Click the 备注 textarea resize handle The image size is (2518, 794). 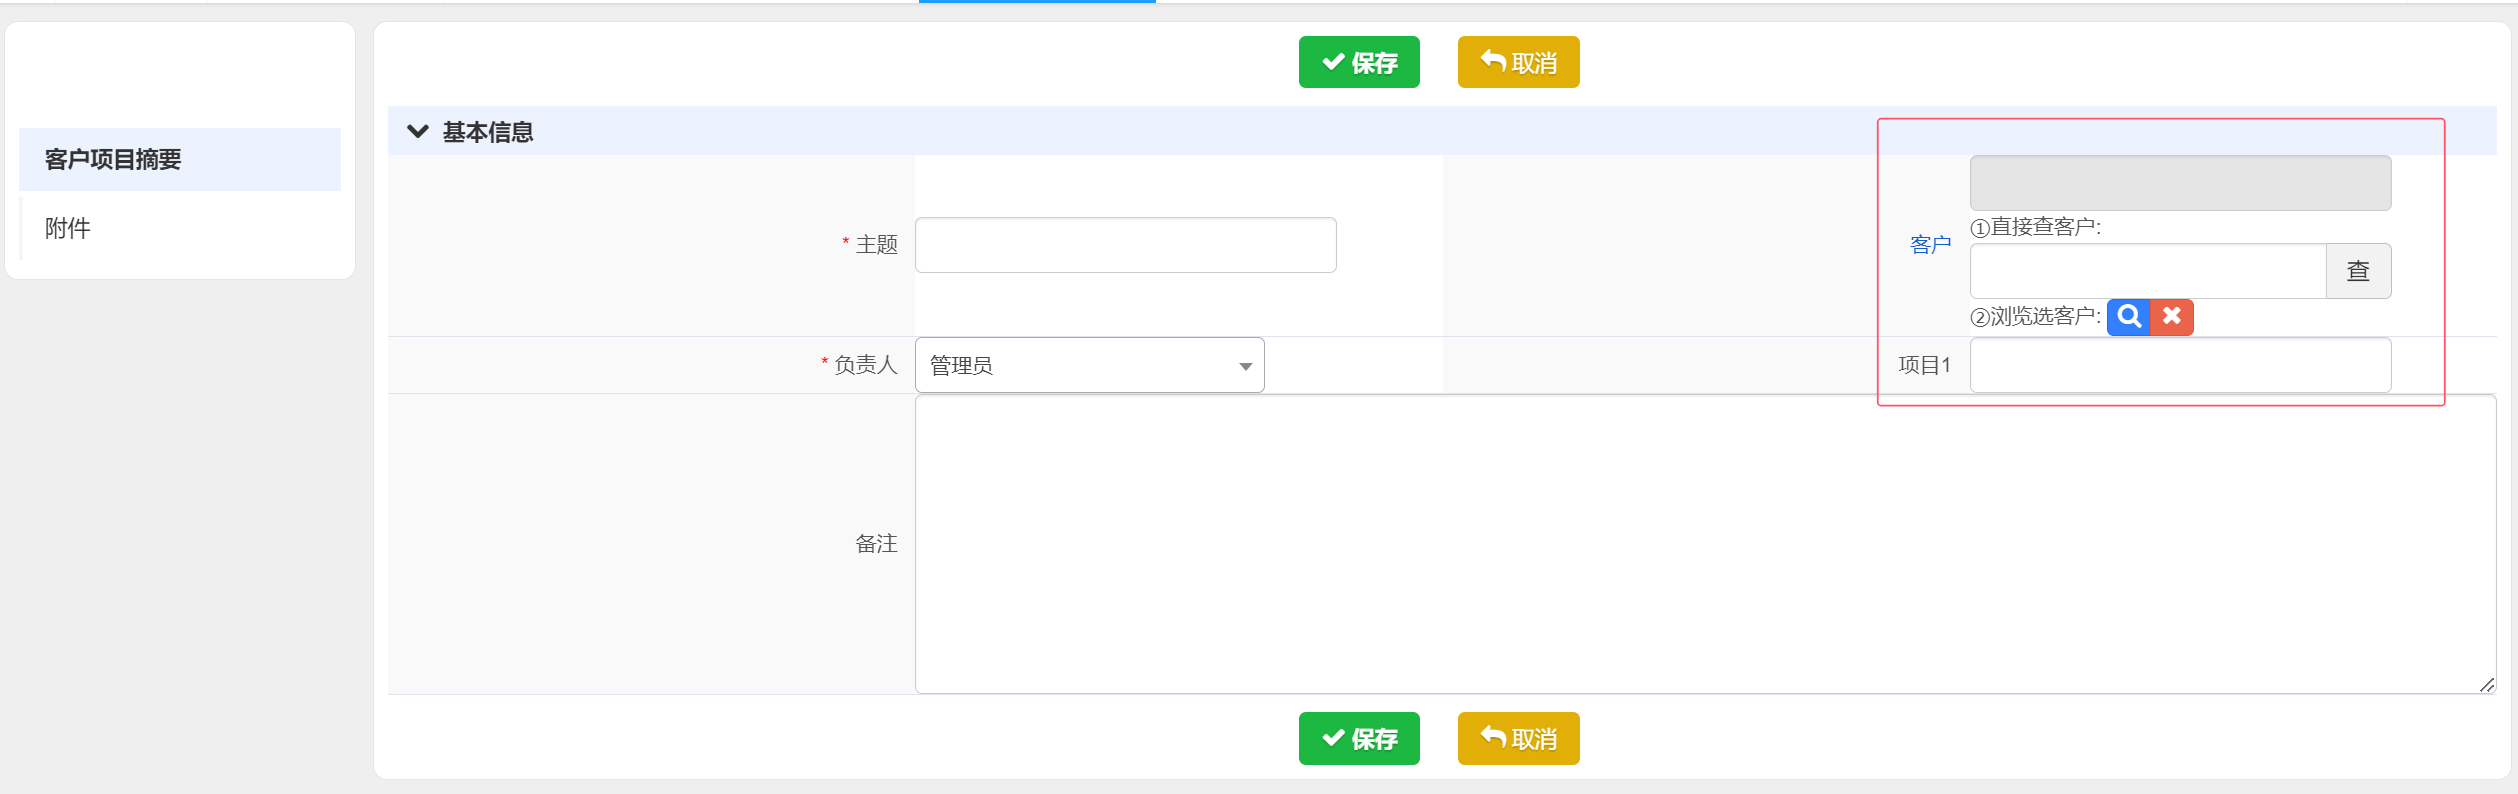[x=2487, y=684]
